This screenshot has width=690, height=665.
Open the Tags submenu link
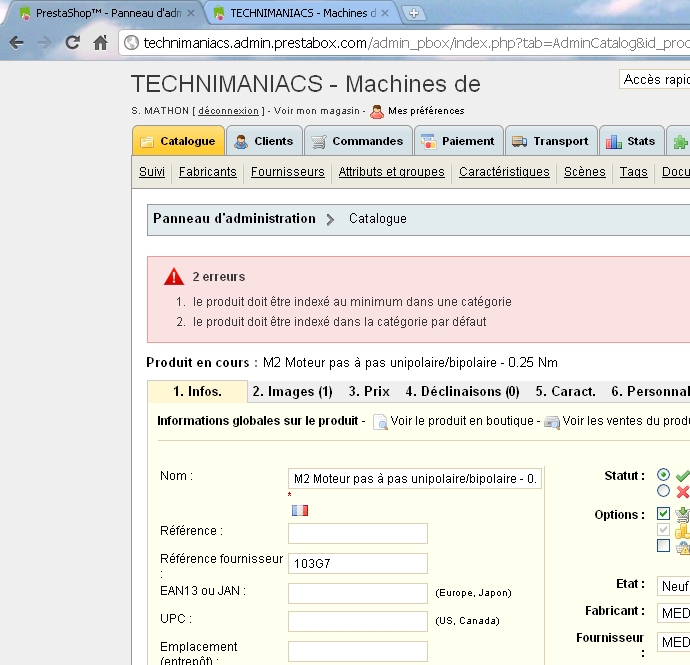click(x=634, y=172)
